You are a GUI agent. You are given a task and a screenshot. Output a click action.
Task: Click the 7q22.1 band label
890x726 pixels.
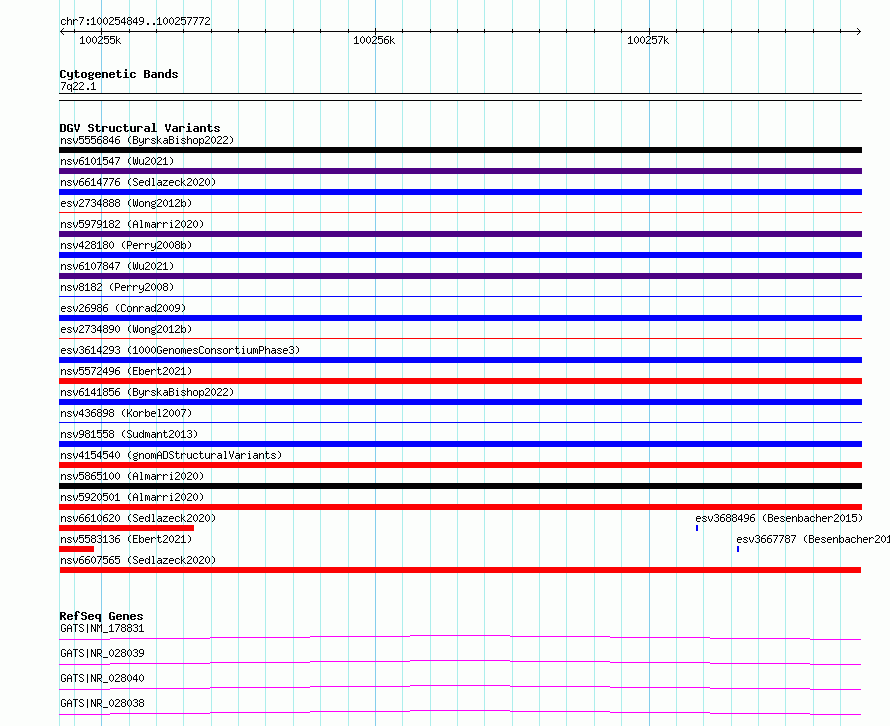click(x=78, y=86)
